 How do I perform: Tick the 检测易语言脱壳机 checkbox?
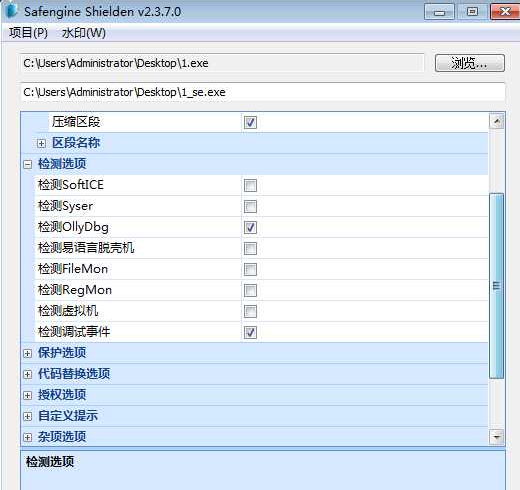click(250, 248)
